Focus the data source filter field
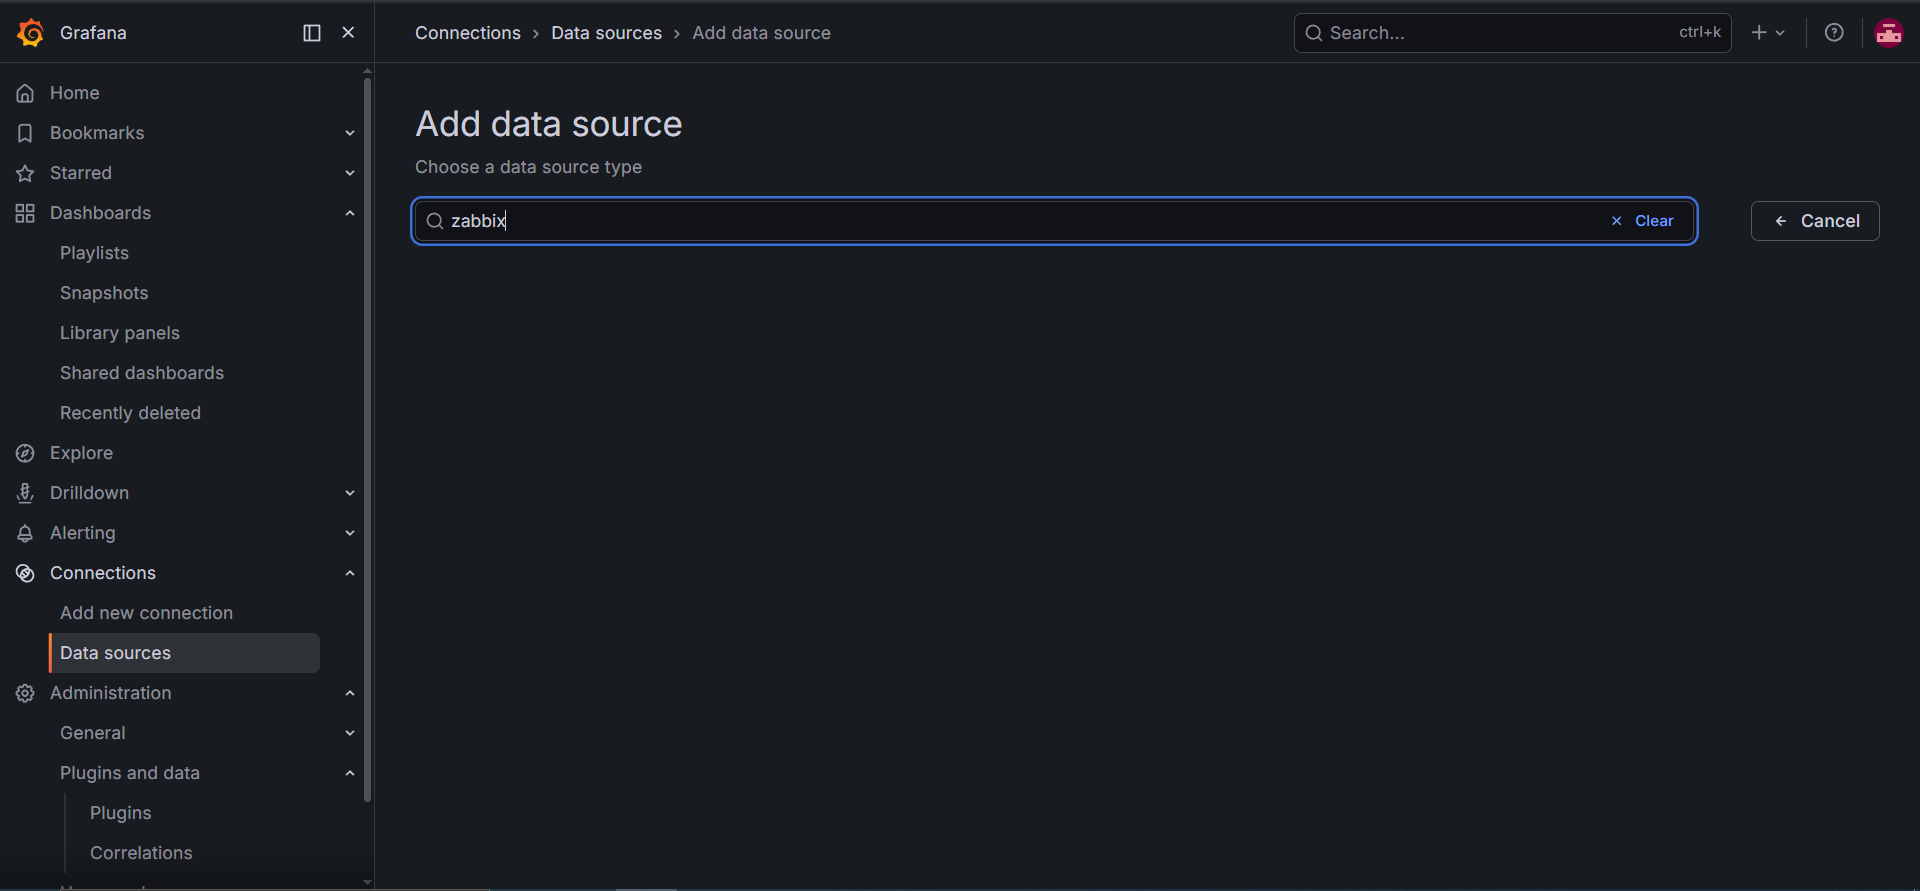1920x891 pixels. click(1054, 221)
